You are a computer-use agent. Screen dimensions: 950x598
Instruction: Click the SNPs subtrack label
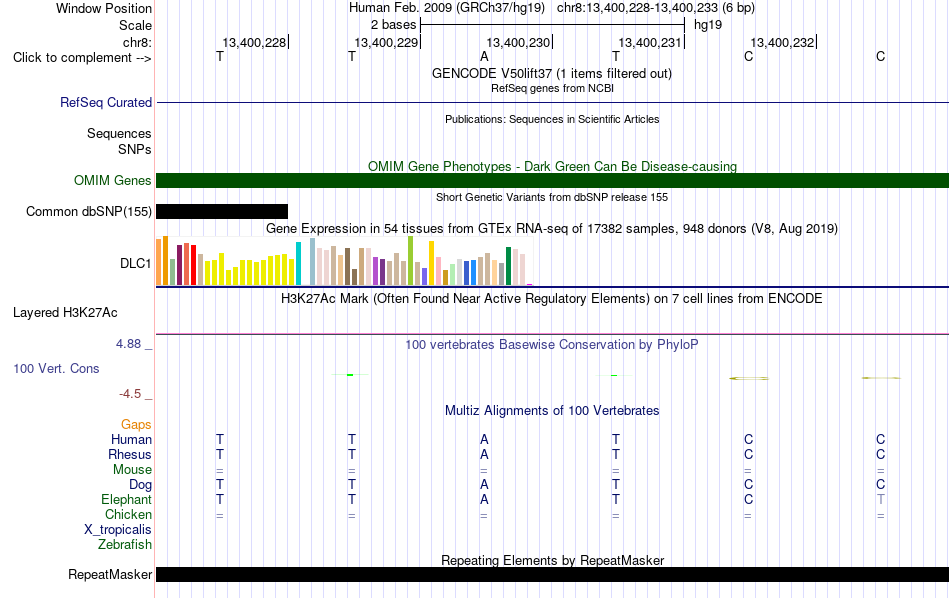135,149
